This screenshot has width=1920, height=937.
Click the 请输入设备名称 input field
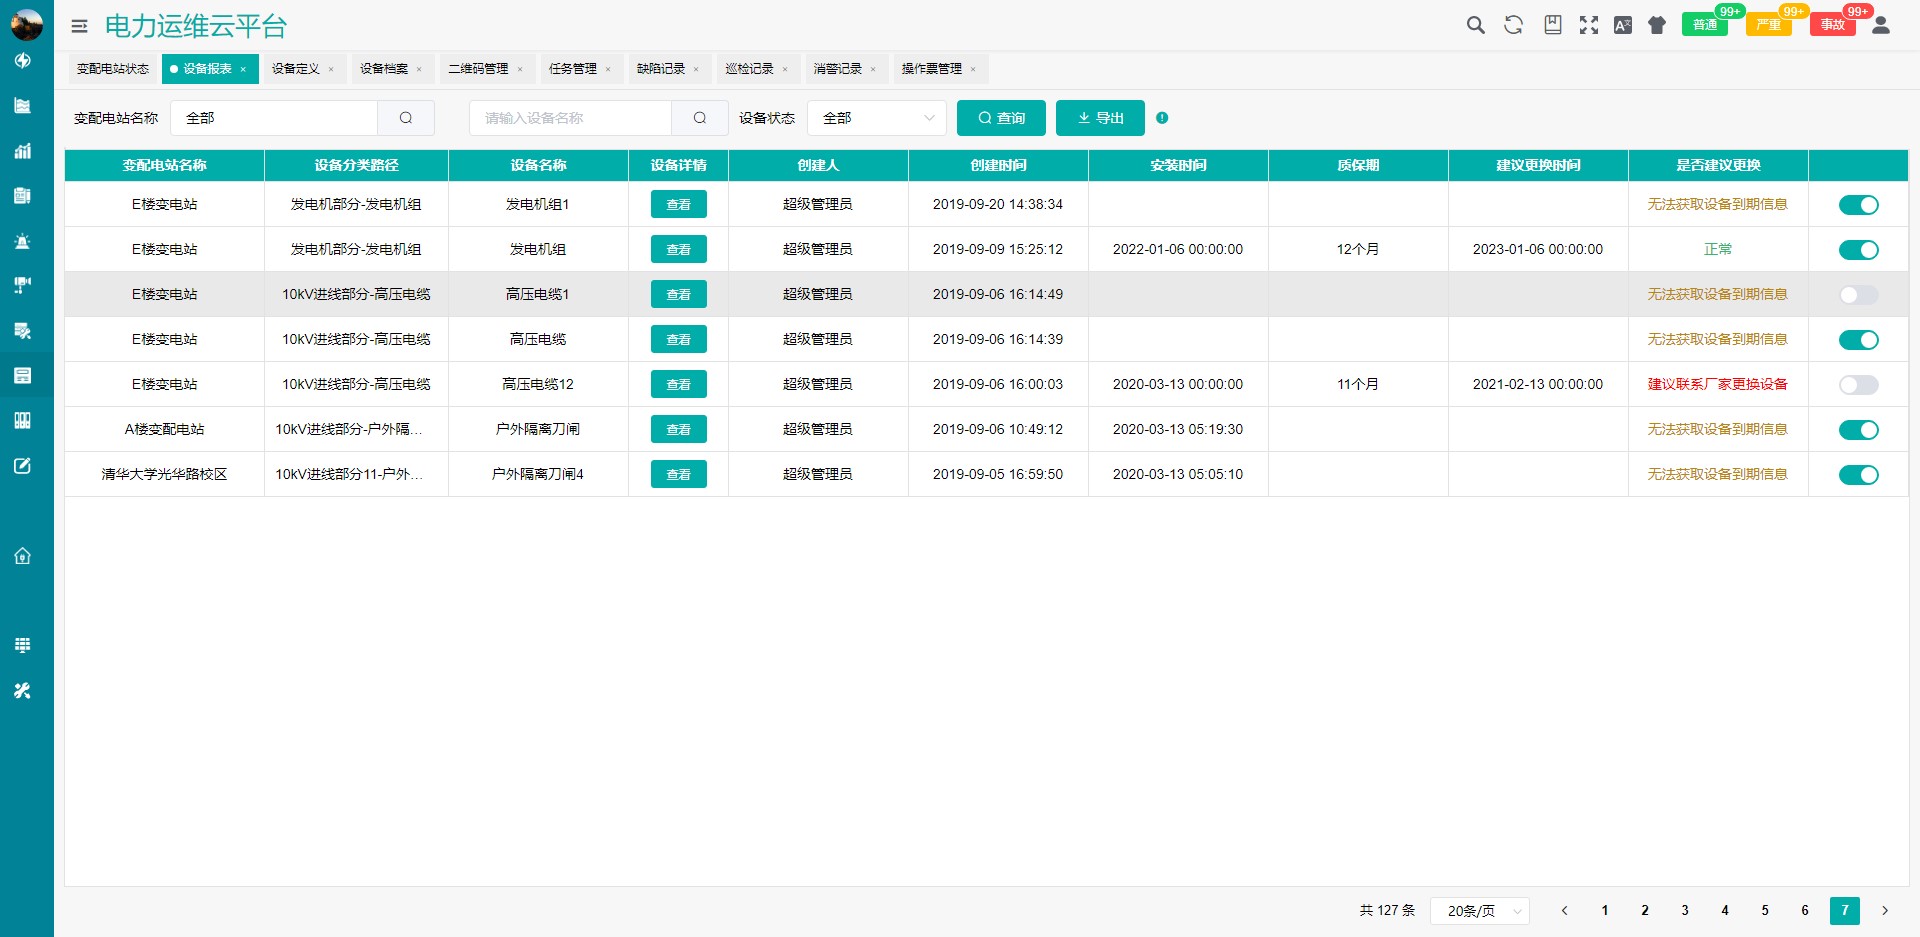pyautogui.click(x=570, y=118)
